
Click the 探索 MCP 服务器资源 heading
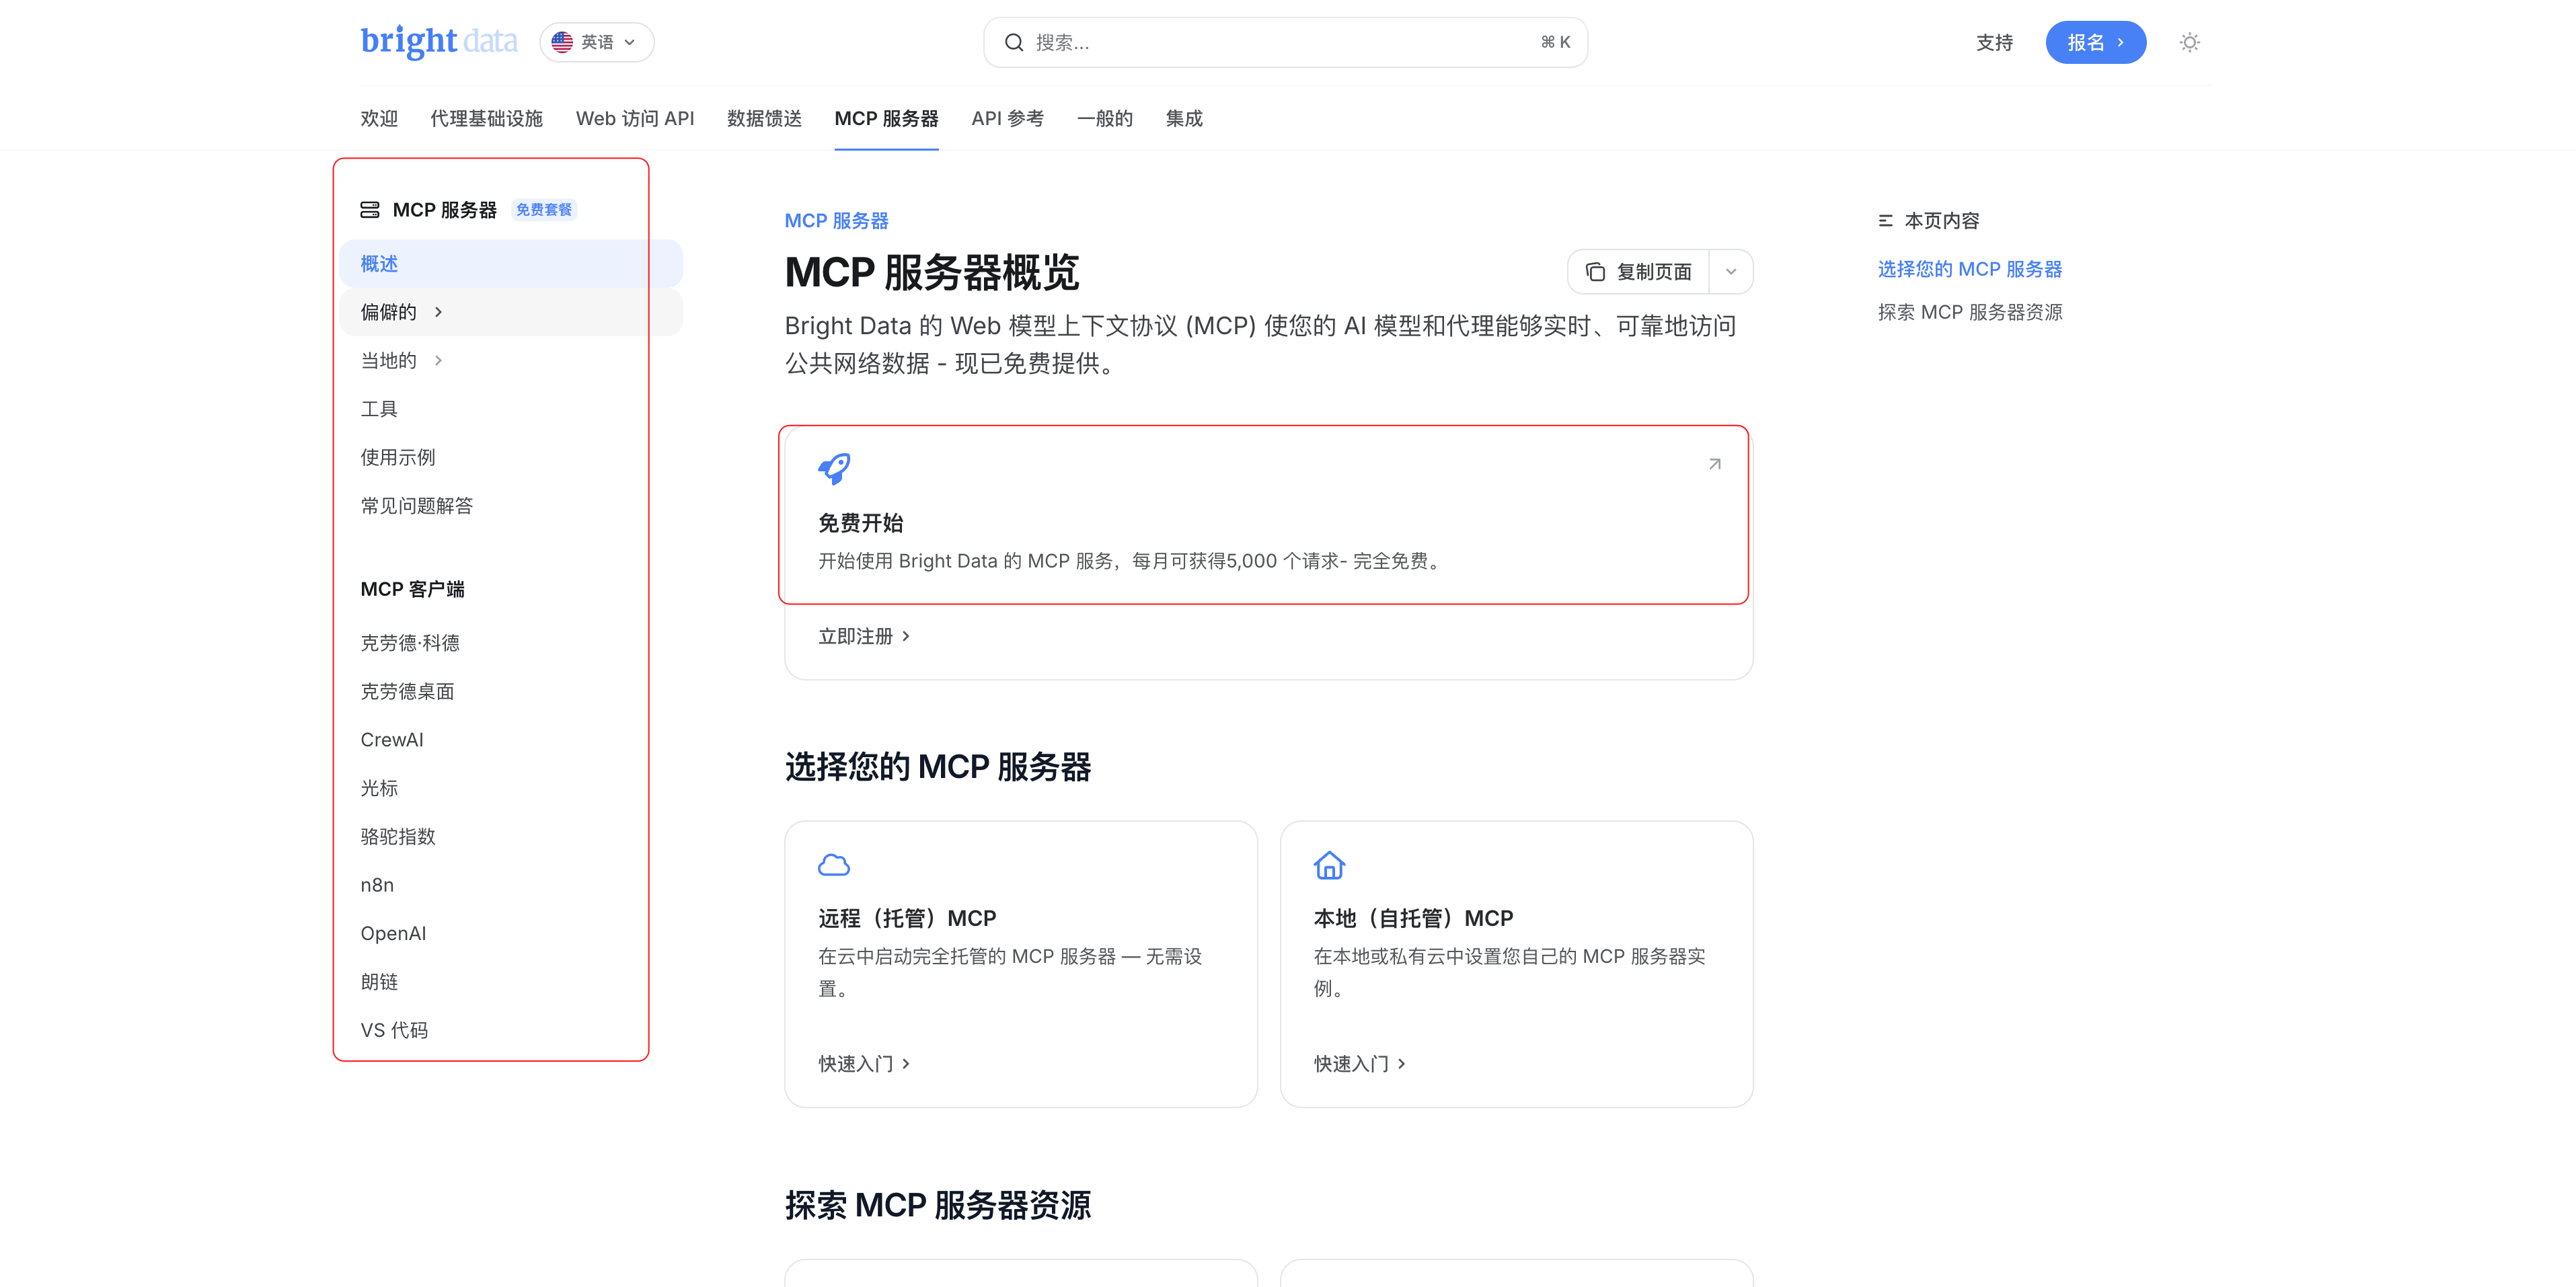pos(937,1205)
